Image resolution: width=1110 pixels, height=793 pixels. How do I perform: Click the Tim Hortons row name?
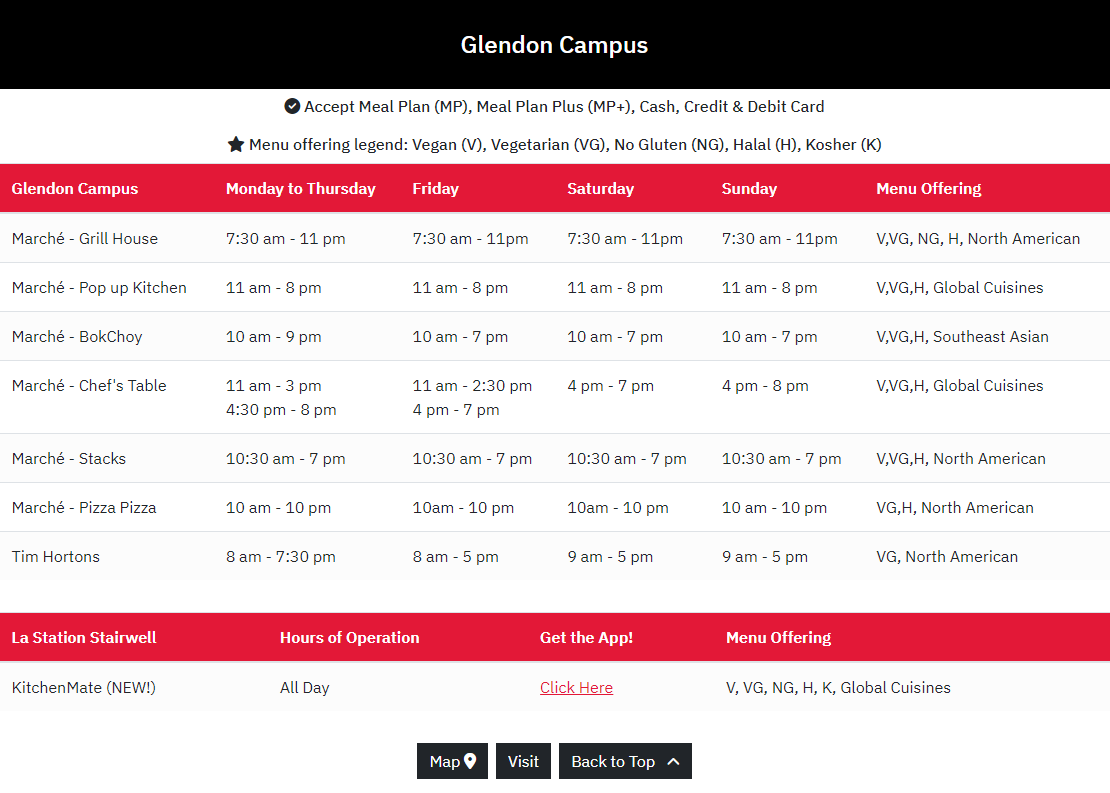tap(56, 557)
